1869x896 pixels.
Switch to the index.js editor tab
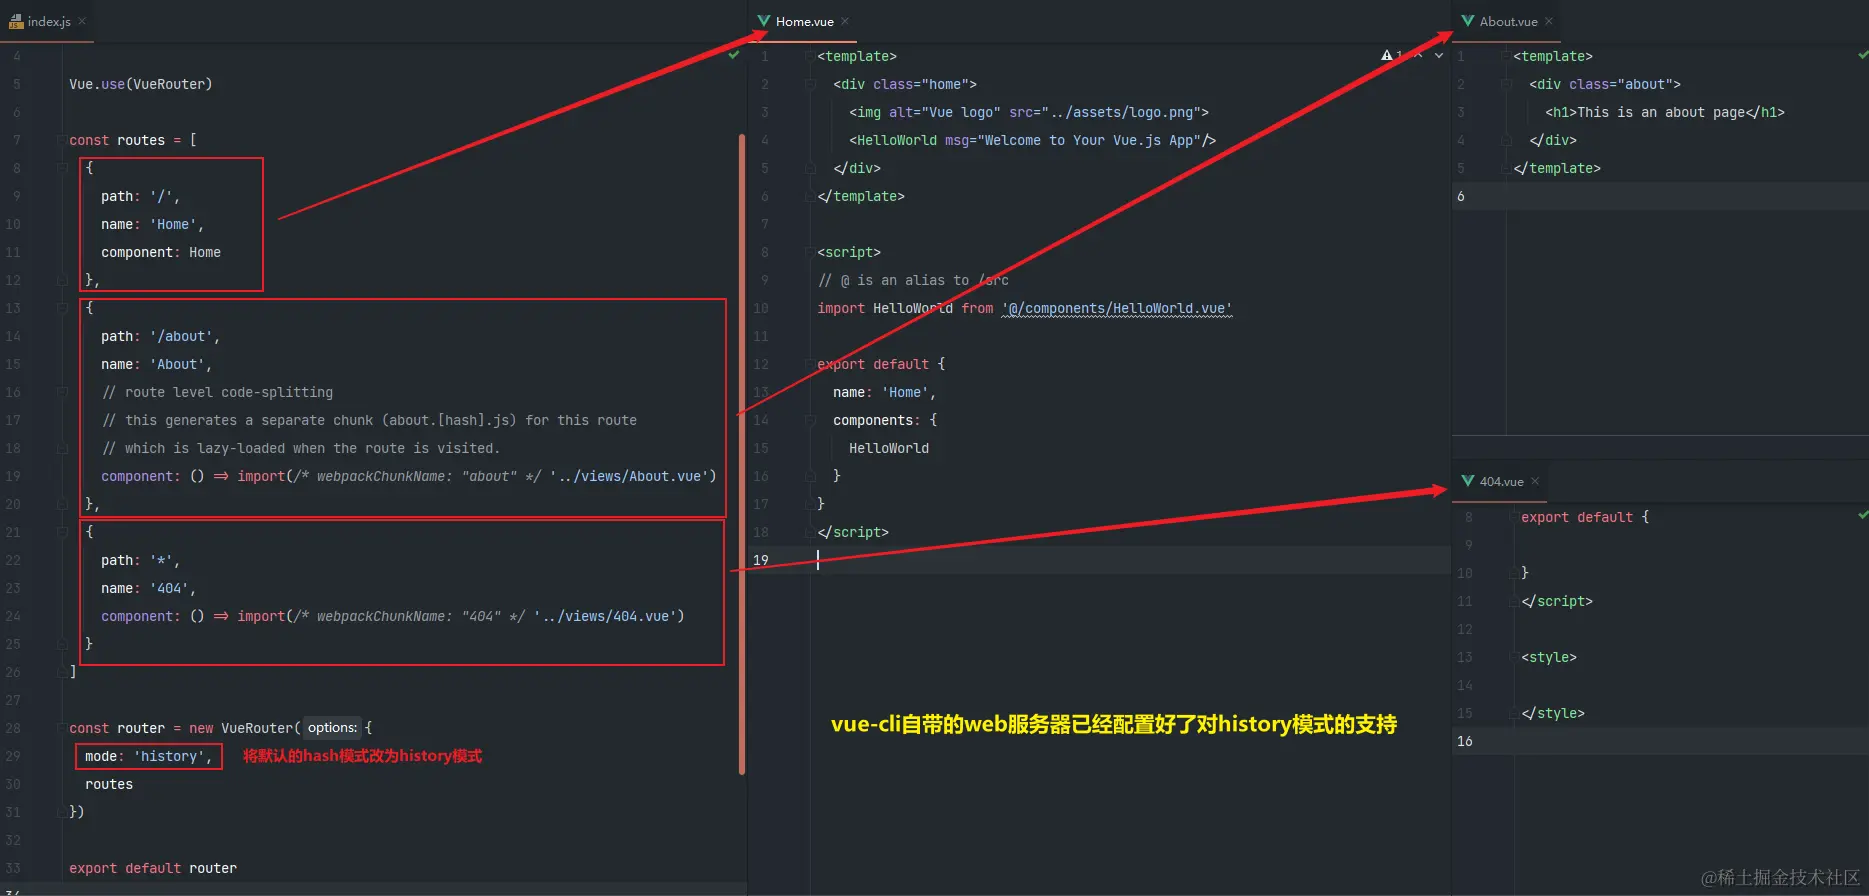(x=48, y=21)
